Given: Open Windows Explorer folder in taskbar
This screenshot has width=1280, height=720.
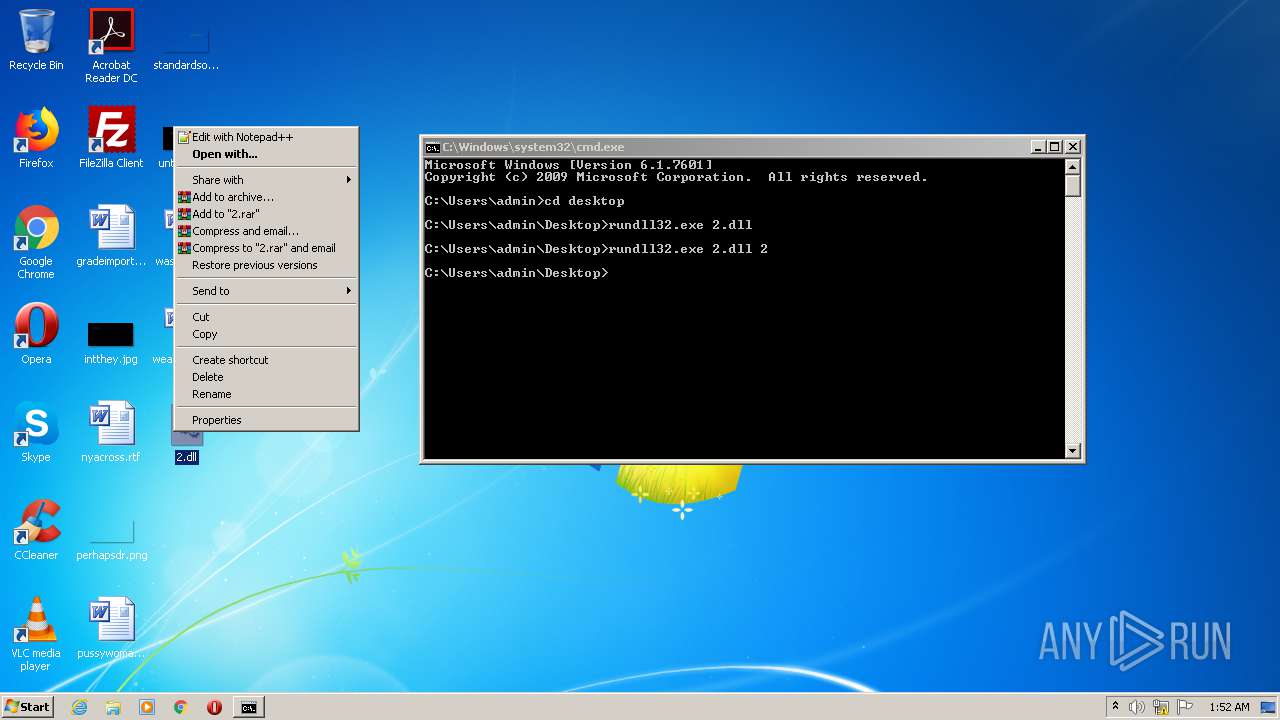Looking at the screenshot, I should coord(113,707).
